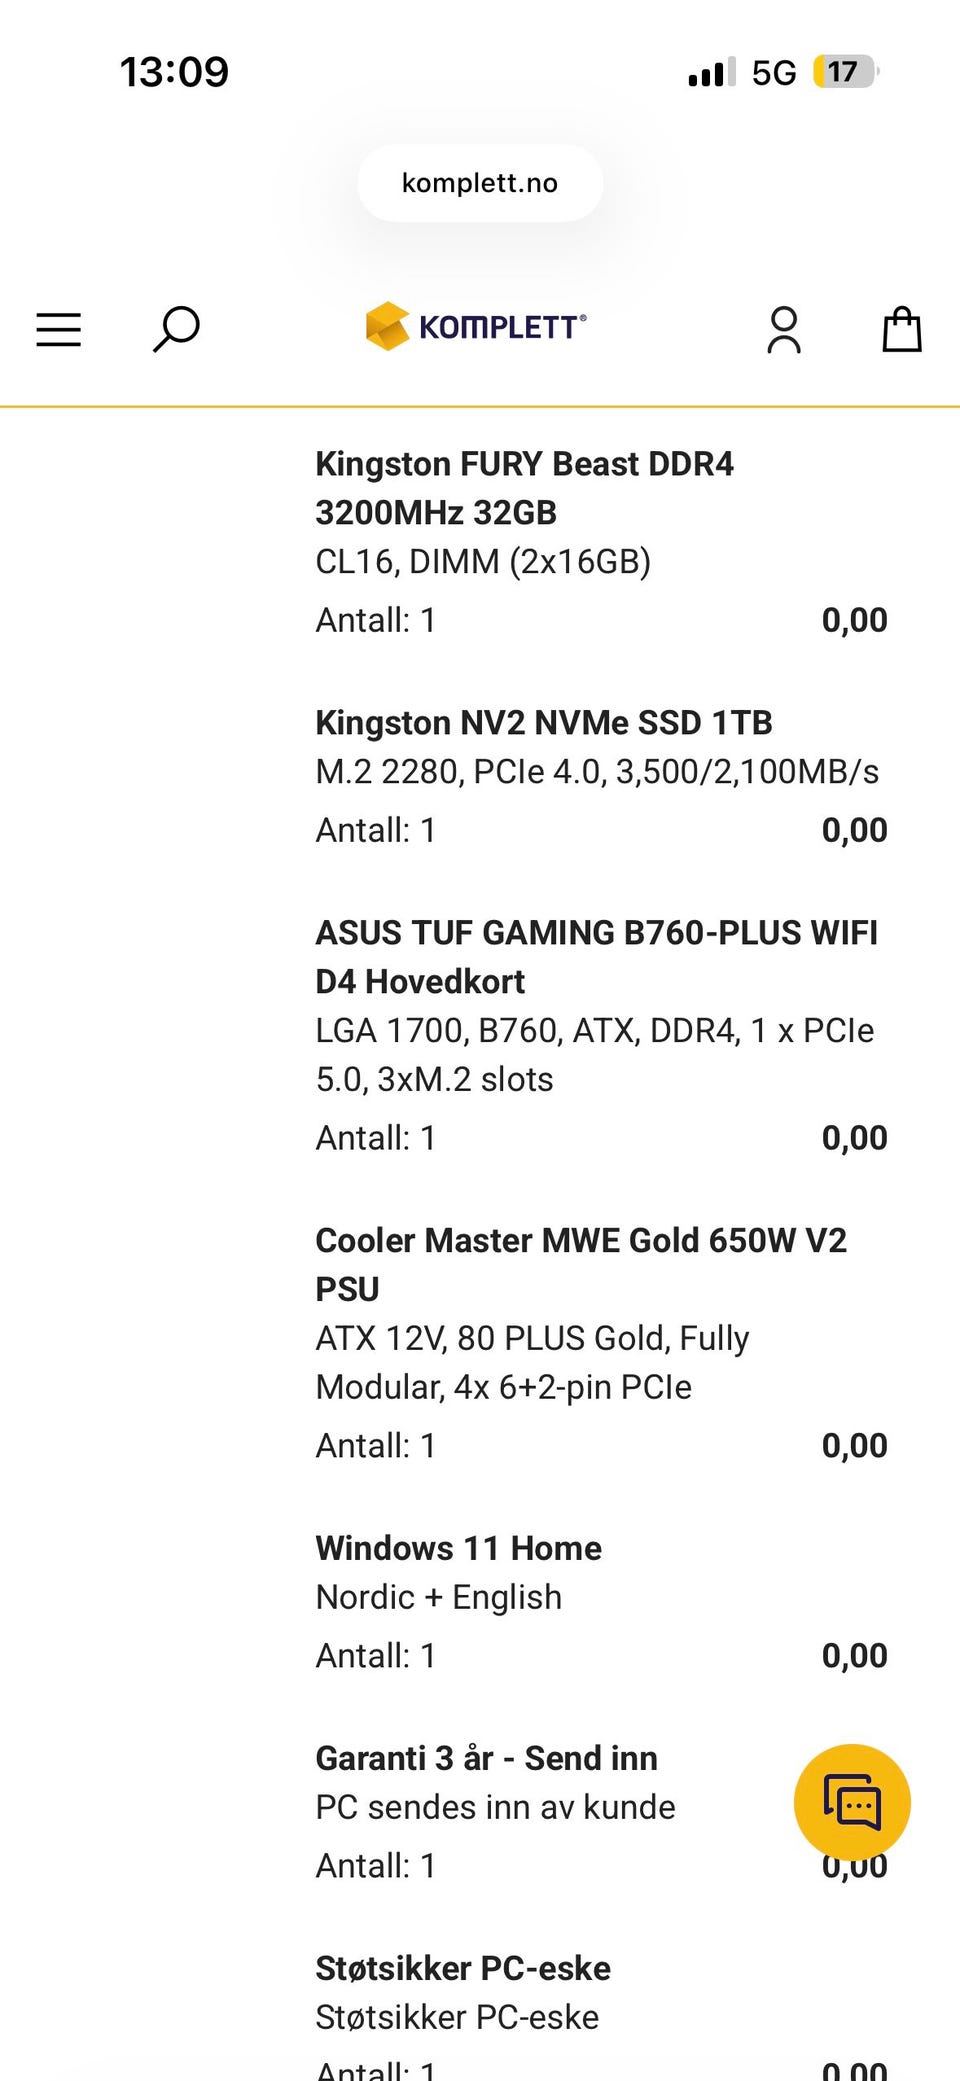Tap the komplett.no address pill
The image size is (960, 2081).
tap(480, 183)
